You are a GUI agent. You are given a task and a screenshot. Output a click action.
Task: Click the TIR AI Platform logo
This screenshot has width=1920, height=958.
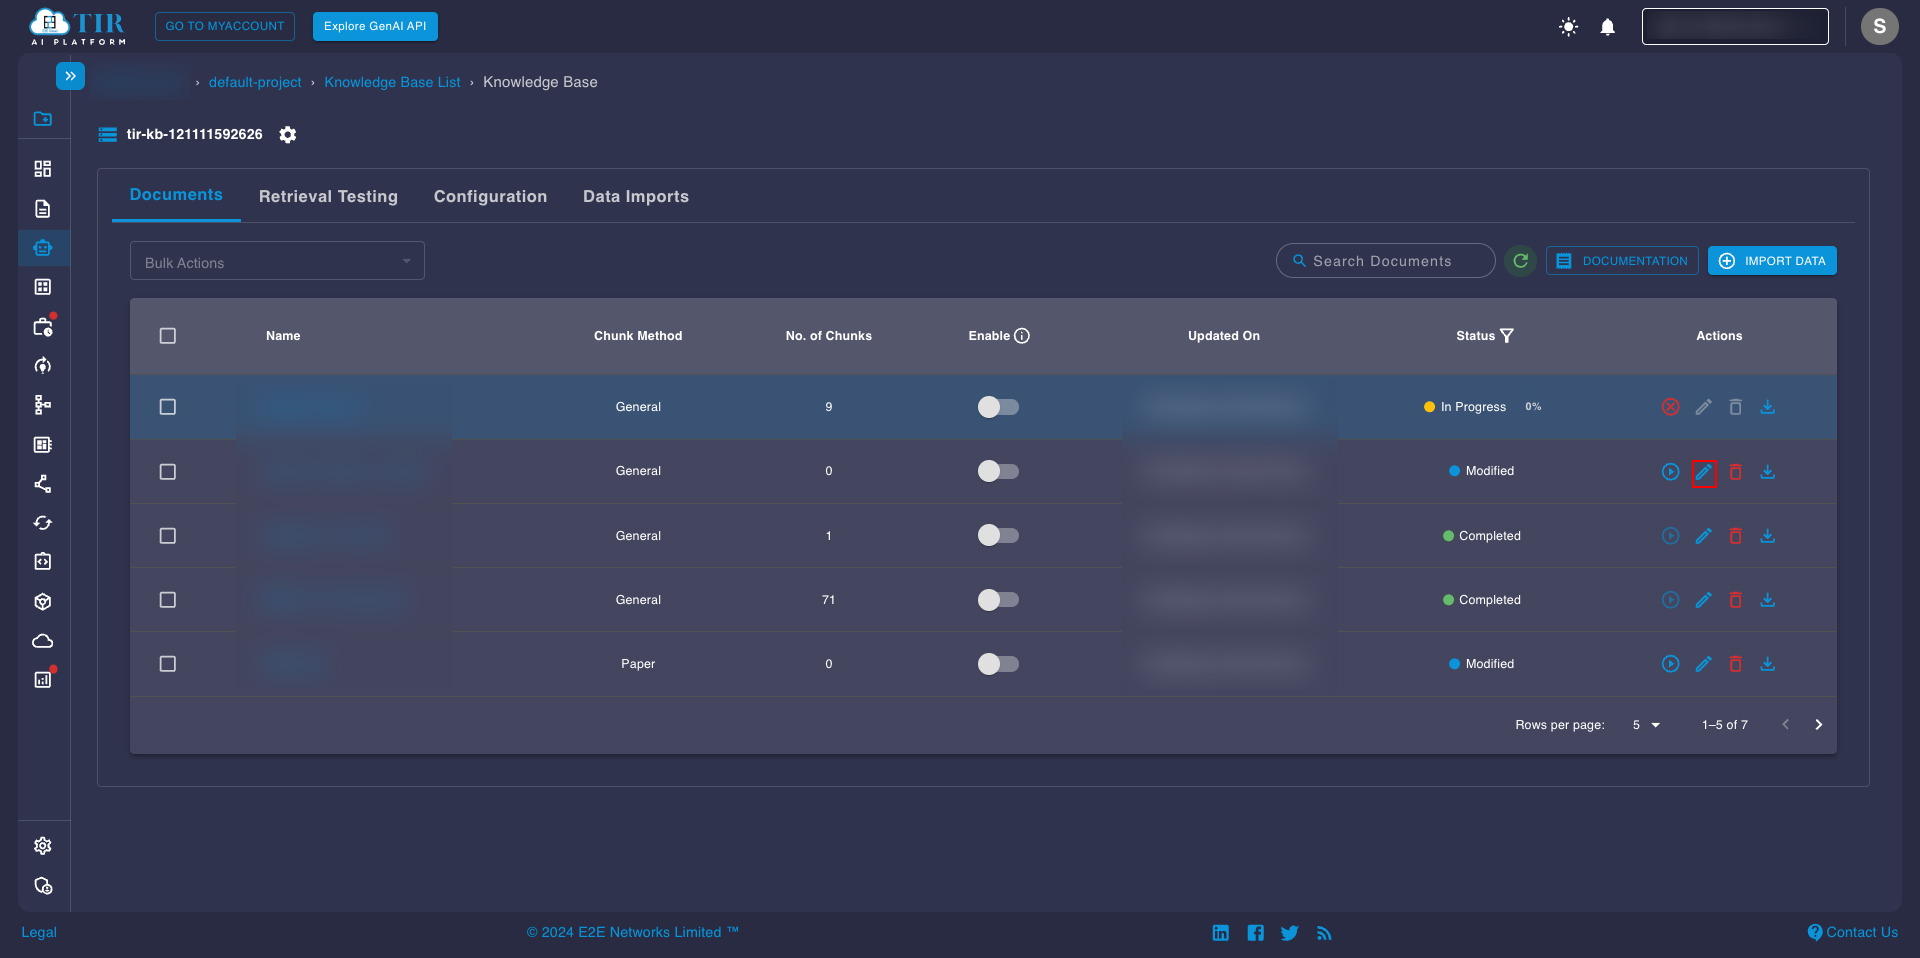coord(78,27)
